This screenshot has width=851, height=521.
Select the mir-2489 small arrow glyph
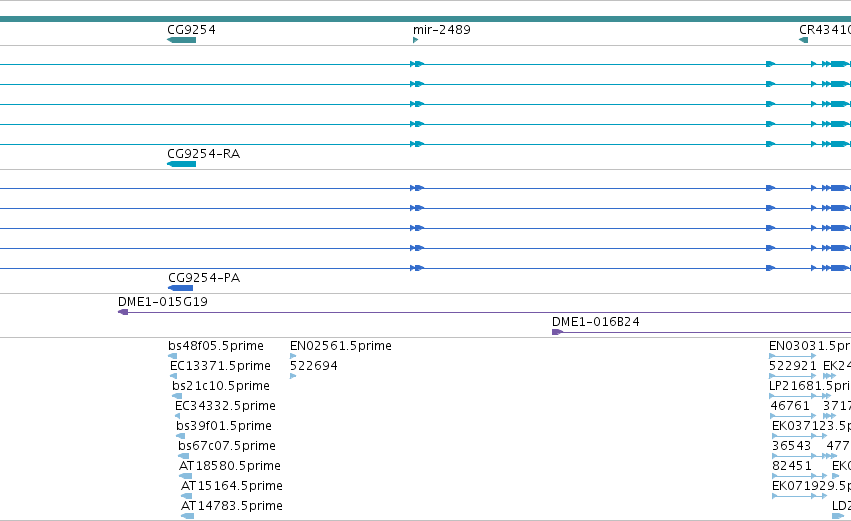(415, 40)
